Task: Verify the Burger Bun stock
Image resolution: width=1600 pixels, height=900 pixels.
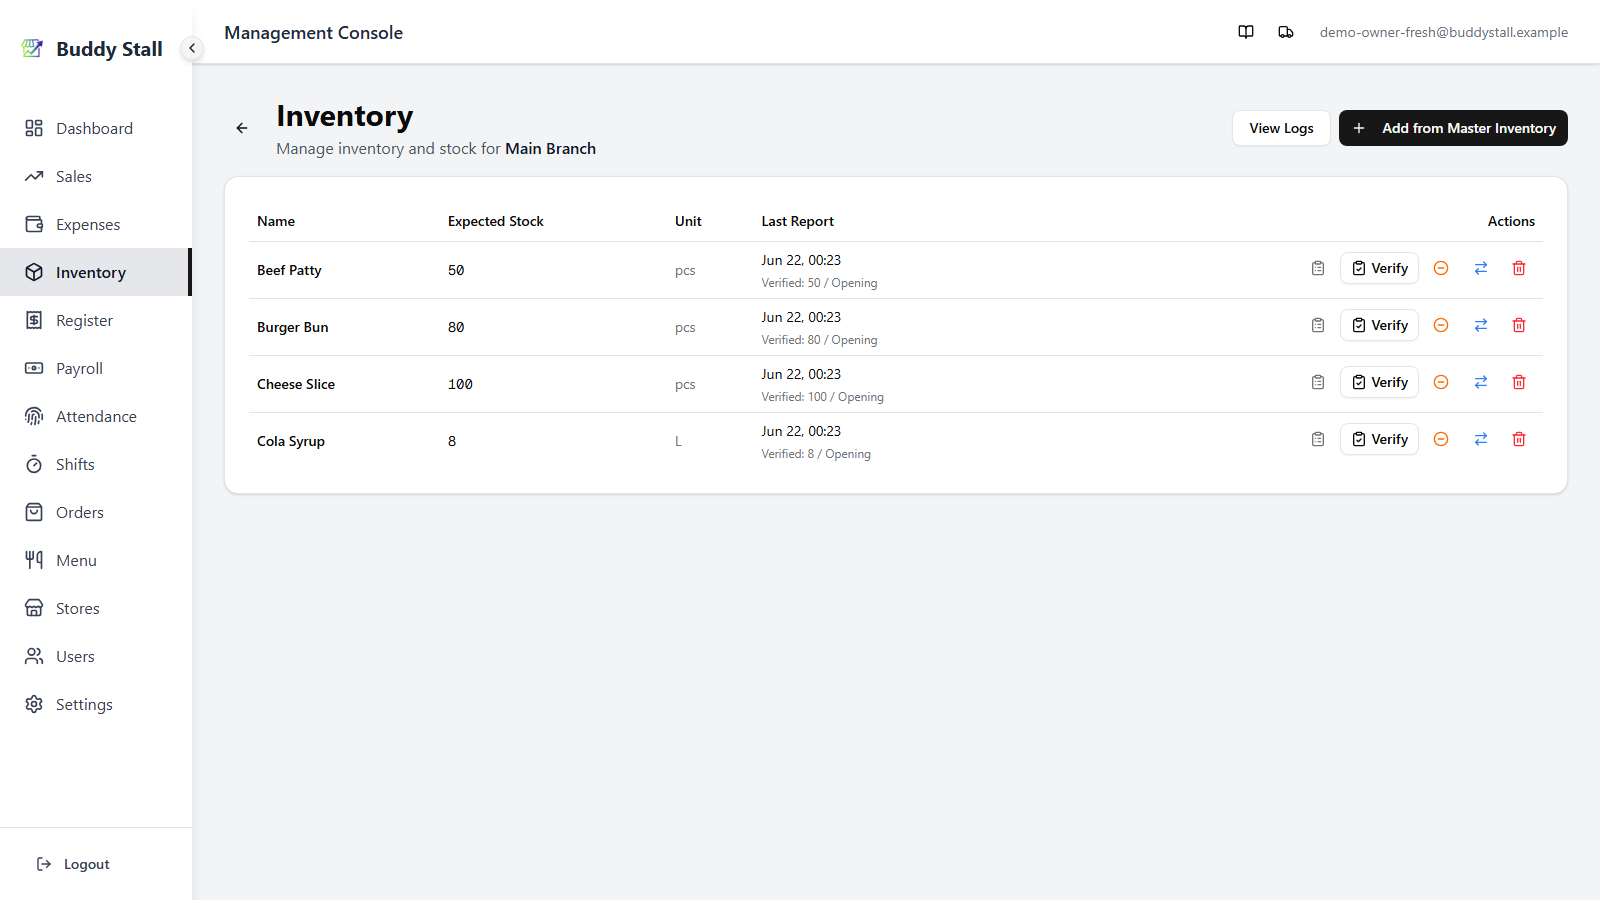Action: tap(1379, 325)
